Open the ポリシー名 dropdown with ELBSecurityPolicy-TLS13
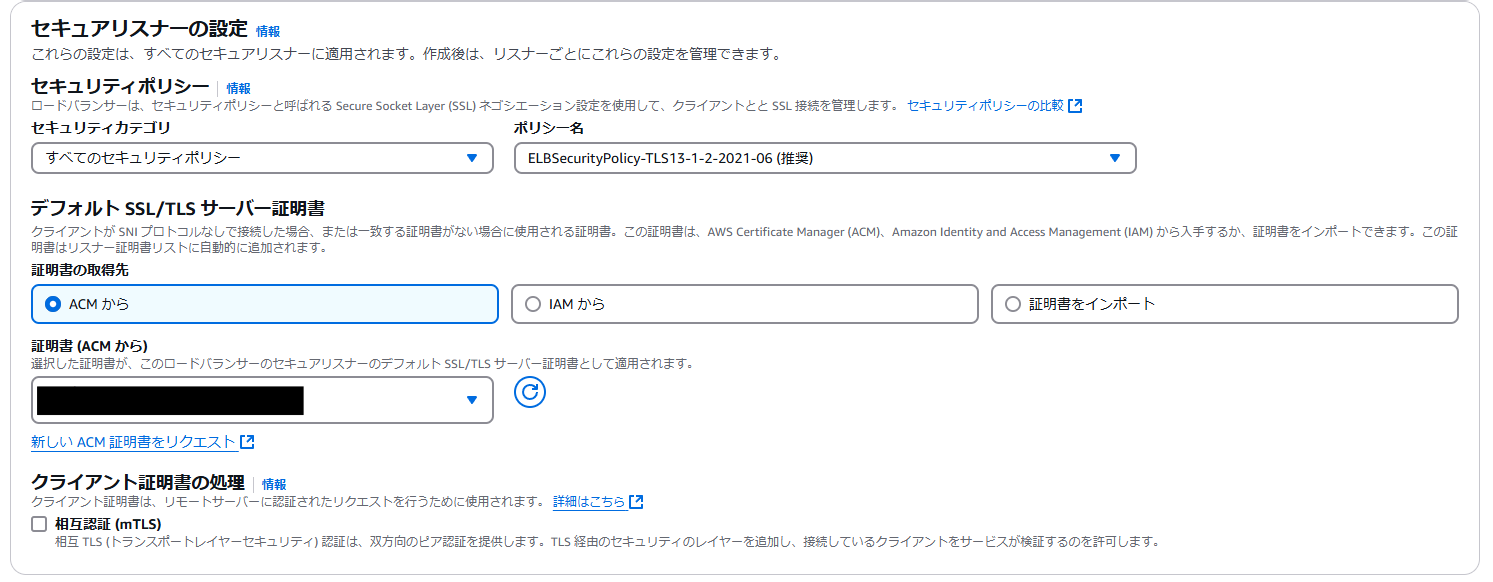Image resolution: width=1493 pixels, height=582 pixels. click(825, 158)
